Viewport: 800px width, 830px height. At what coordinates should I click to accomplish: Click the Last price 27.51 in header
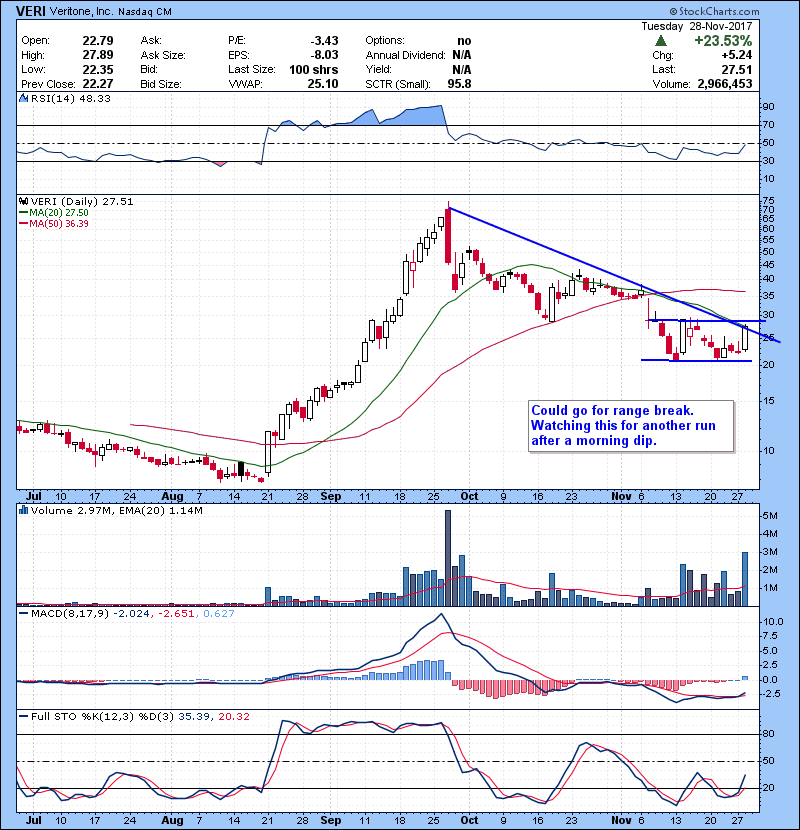[736, 69]
